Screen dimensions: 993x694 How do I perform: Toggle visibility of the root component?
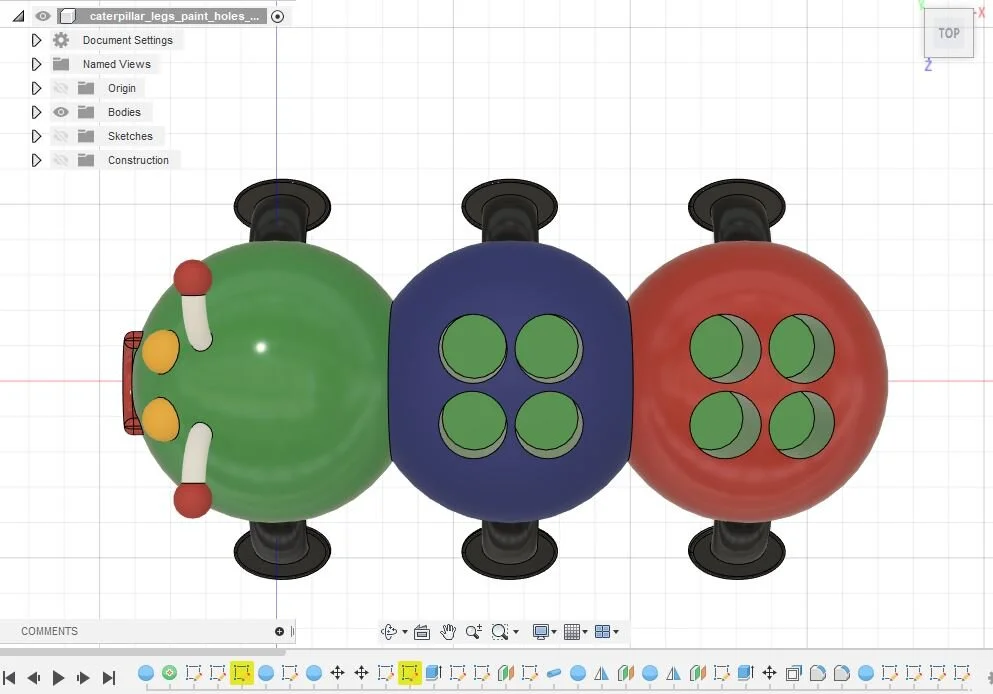pos(42,16)
